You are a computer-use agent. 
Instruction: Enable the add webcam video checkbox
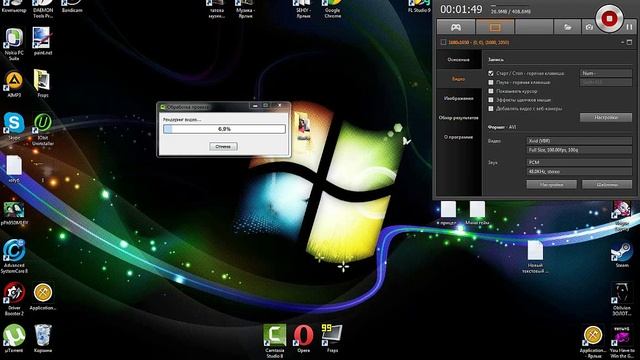coord(491,109)
